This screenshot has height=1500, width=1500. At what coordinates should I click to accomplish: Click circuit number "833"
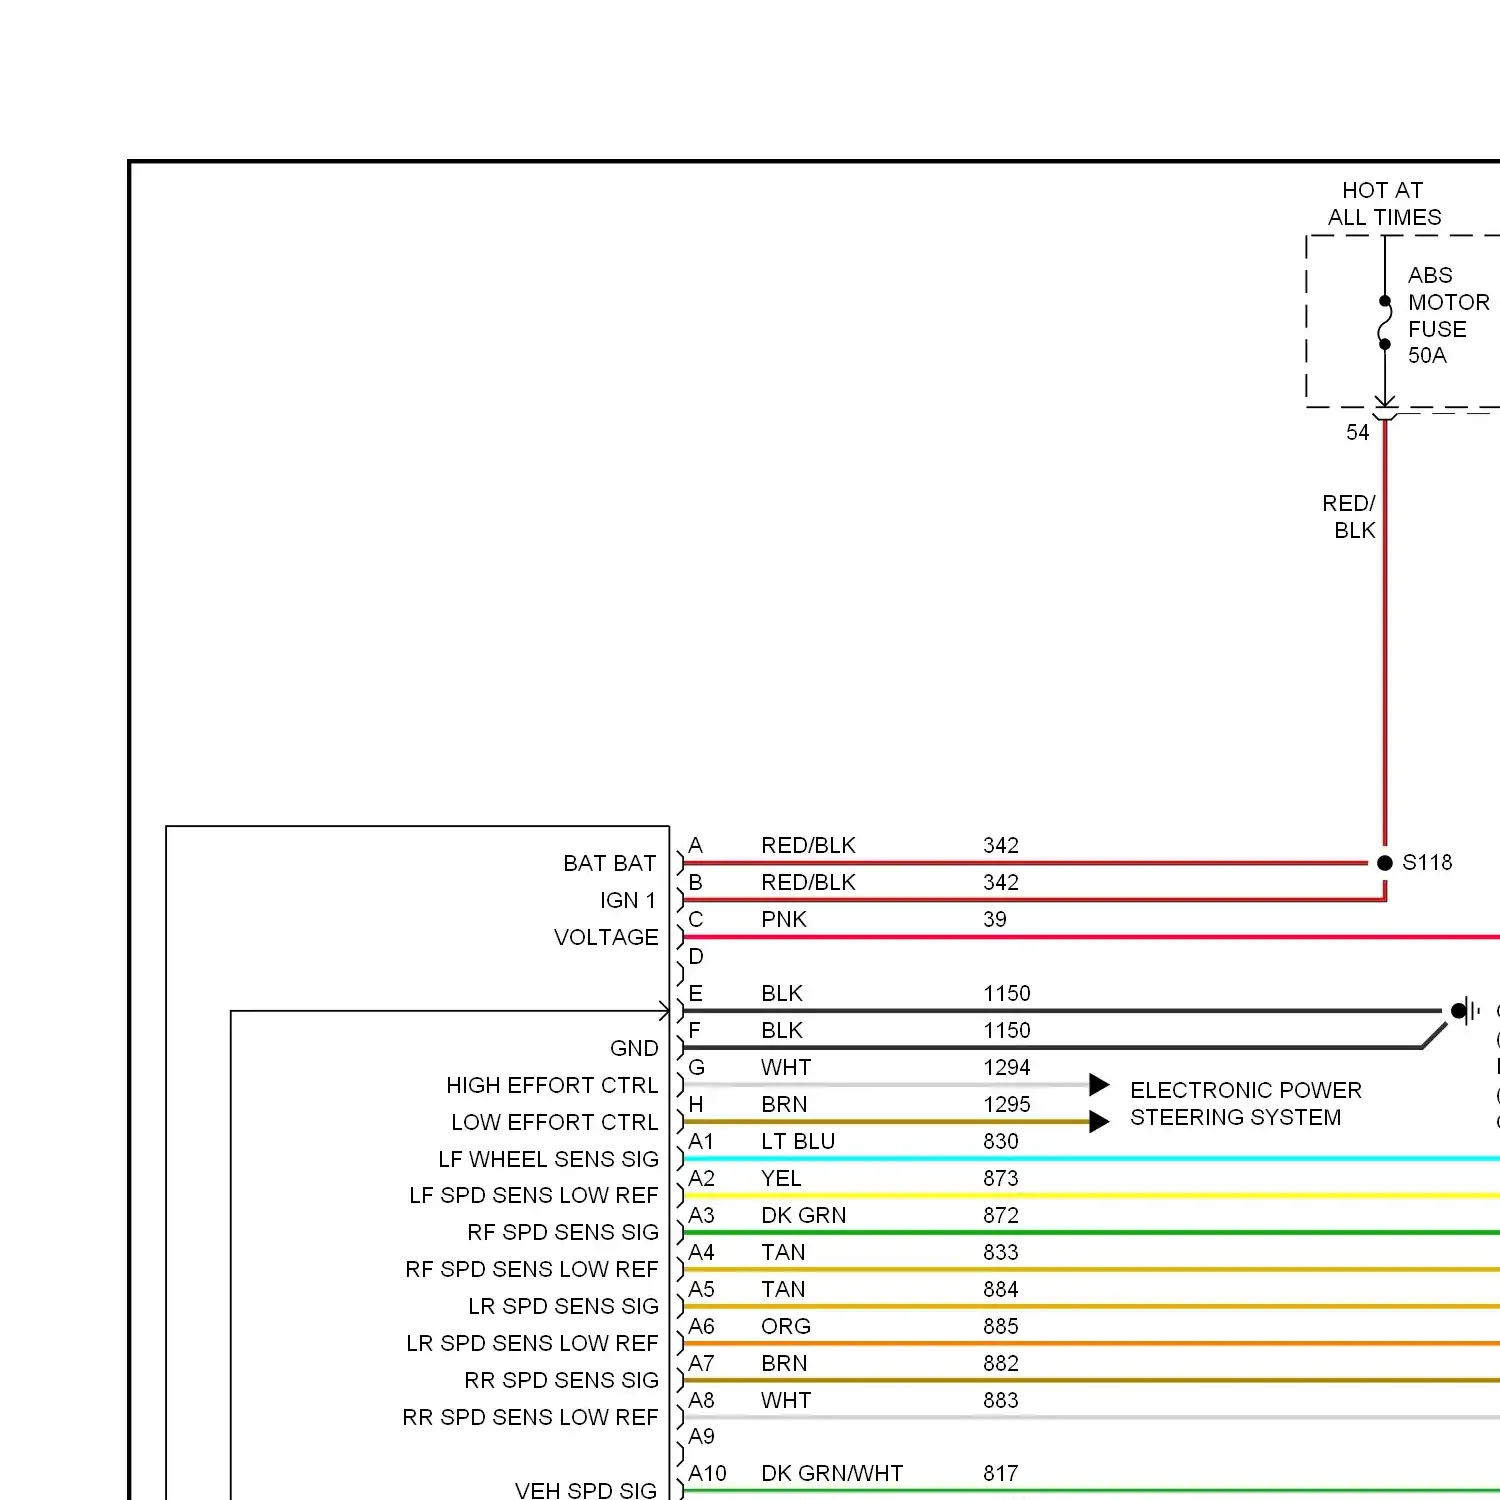pos(1001,1253)
